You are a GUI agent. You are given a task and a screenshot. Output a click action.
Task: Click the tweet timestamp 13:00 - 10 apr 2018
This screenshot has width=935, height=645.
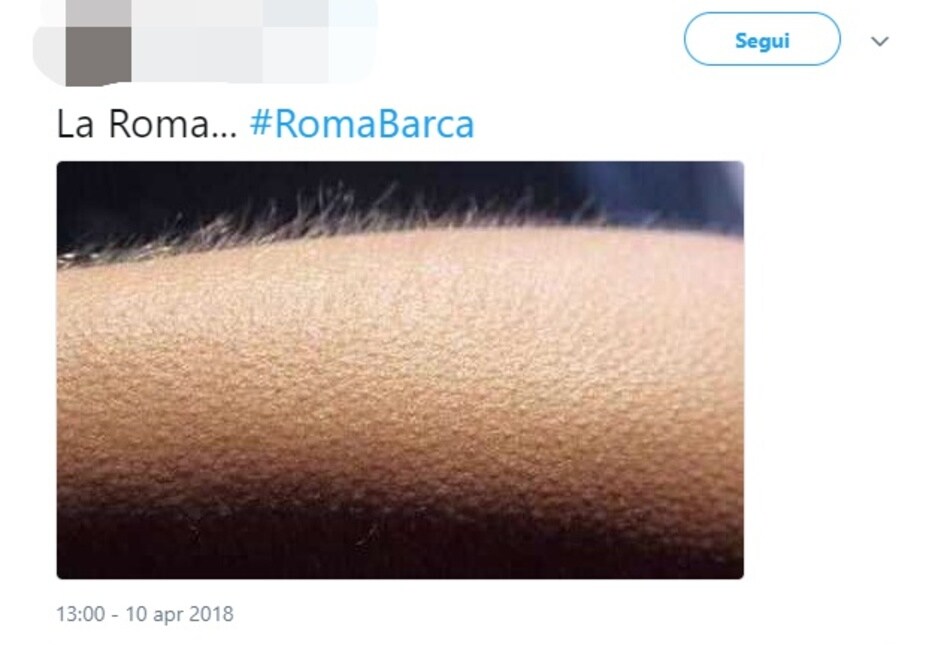pyautogui.click(x=145, y=614)
